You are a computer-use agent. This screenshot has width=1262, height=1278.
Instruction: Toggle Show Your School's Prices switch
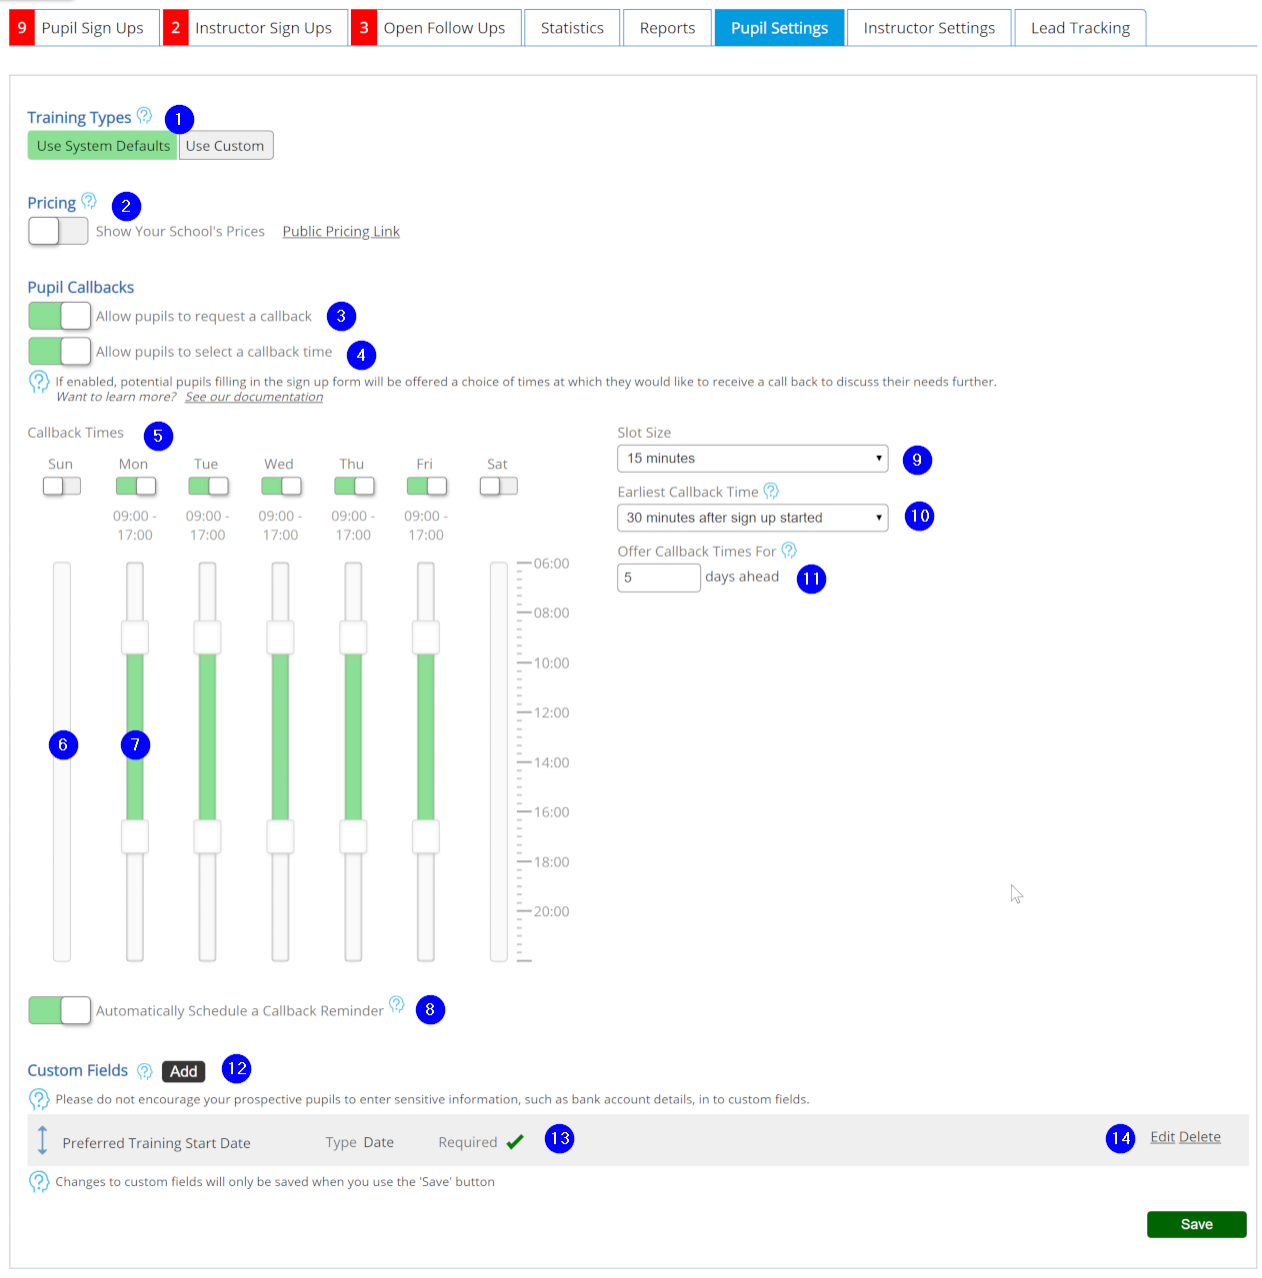[58, 231]
